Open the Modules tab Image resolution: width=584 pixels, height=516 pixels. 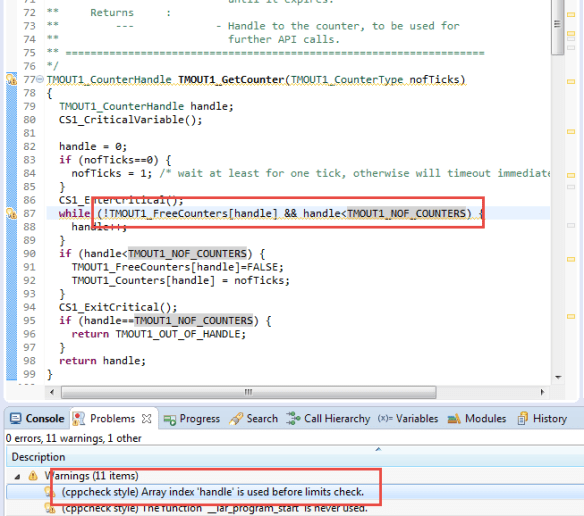[476, 419]
